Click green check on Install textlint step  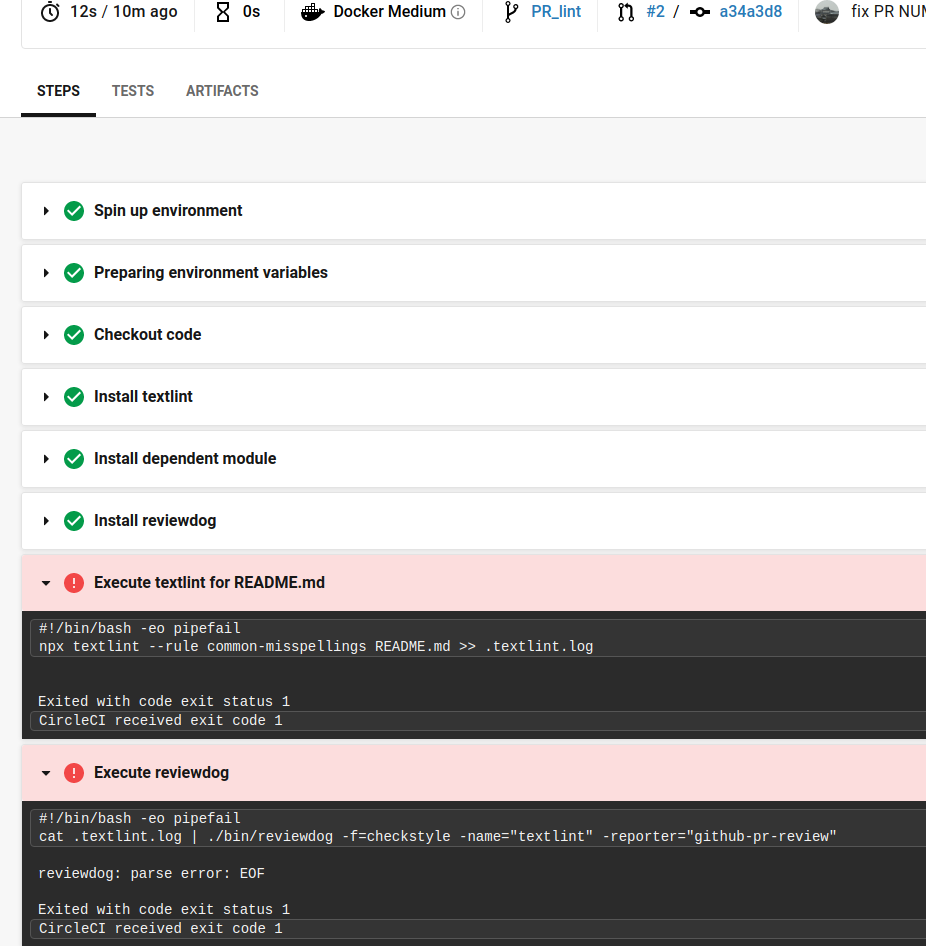[74, 396]
